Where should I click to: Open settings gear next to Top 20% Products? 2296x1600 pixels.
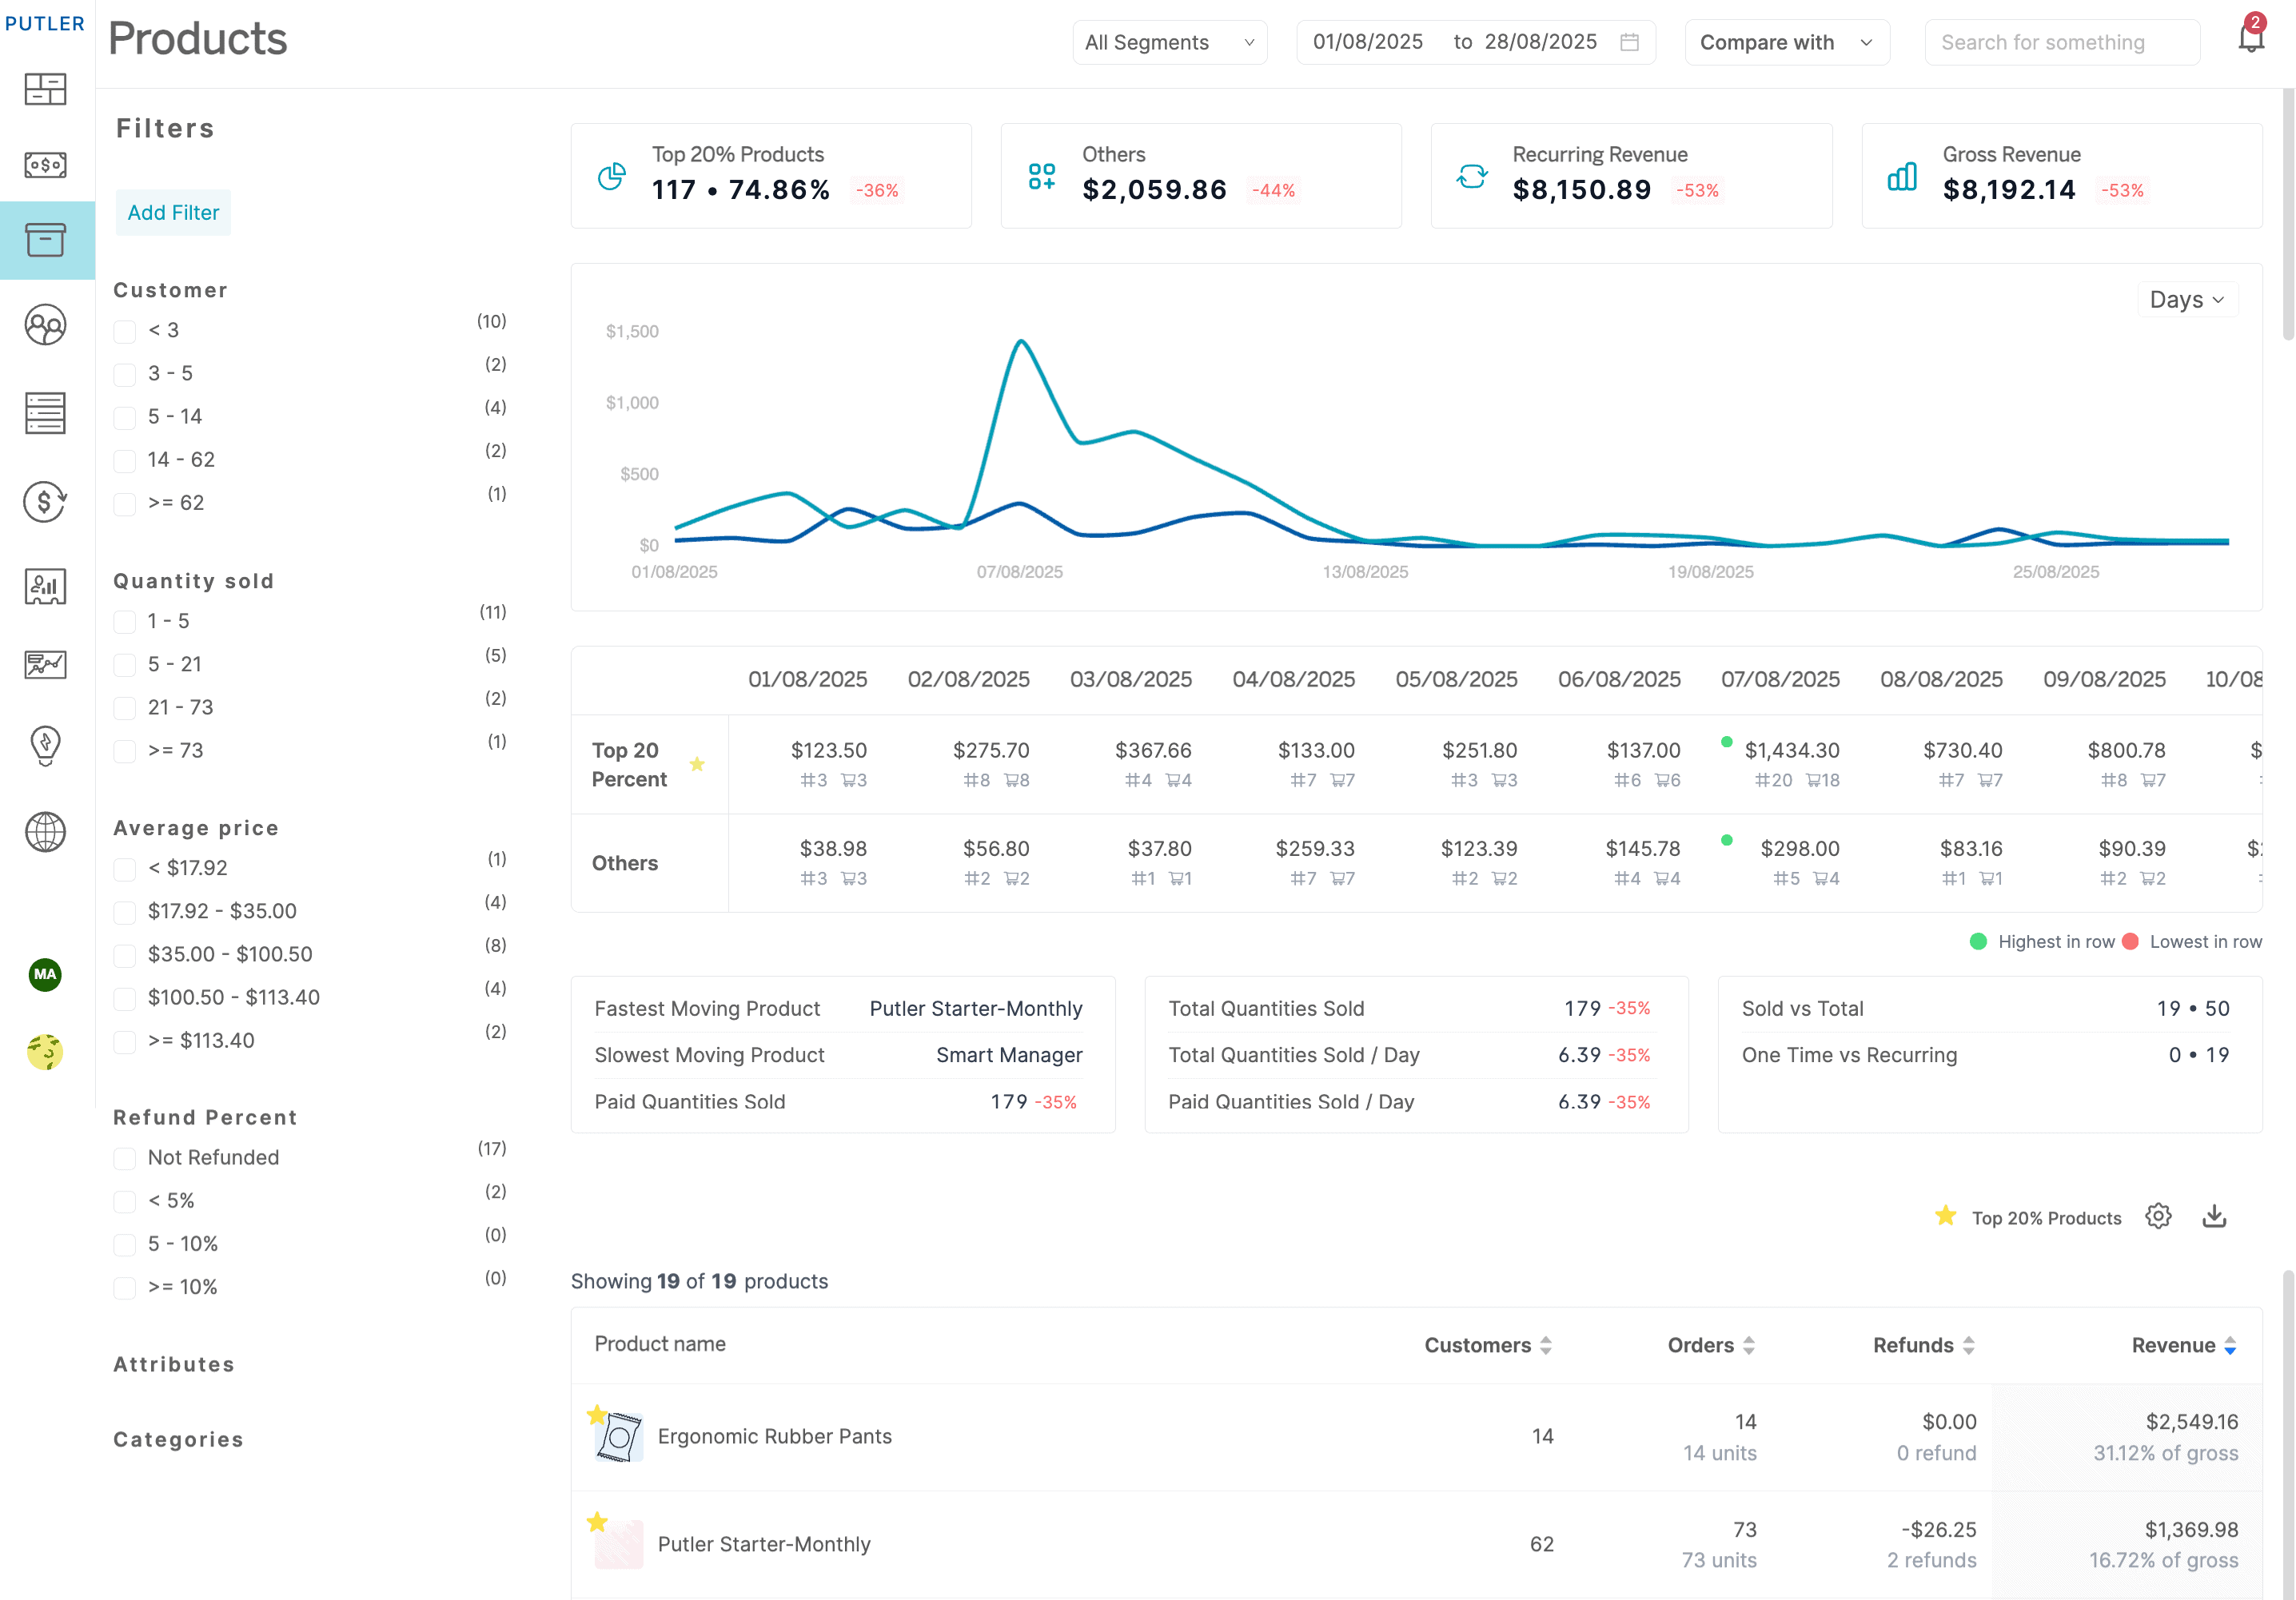coord(2158,1216)
